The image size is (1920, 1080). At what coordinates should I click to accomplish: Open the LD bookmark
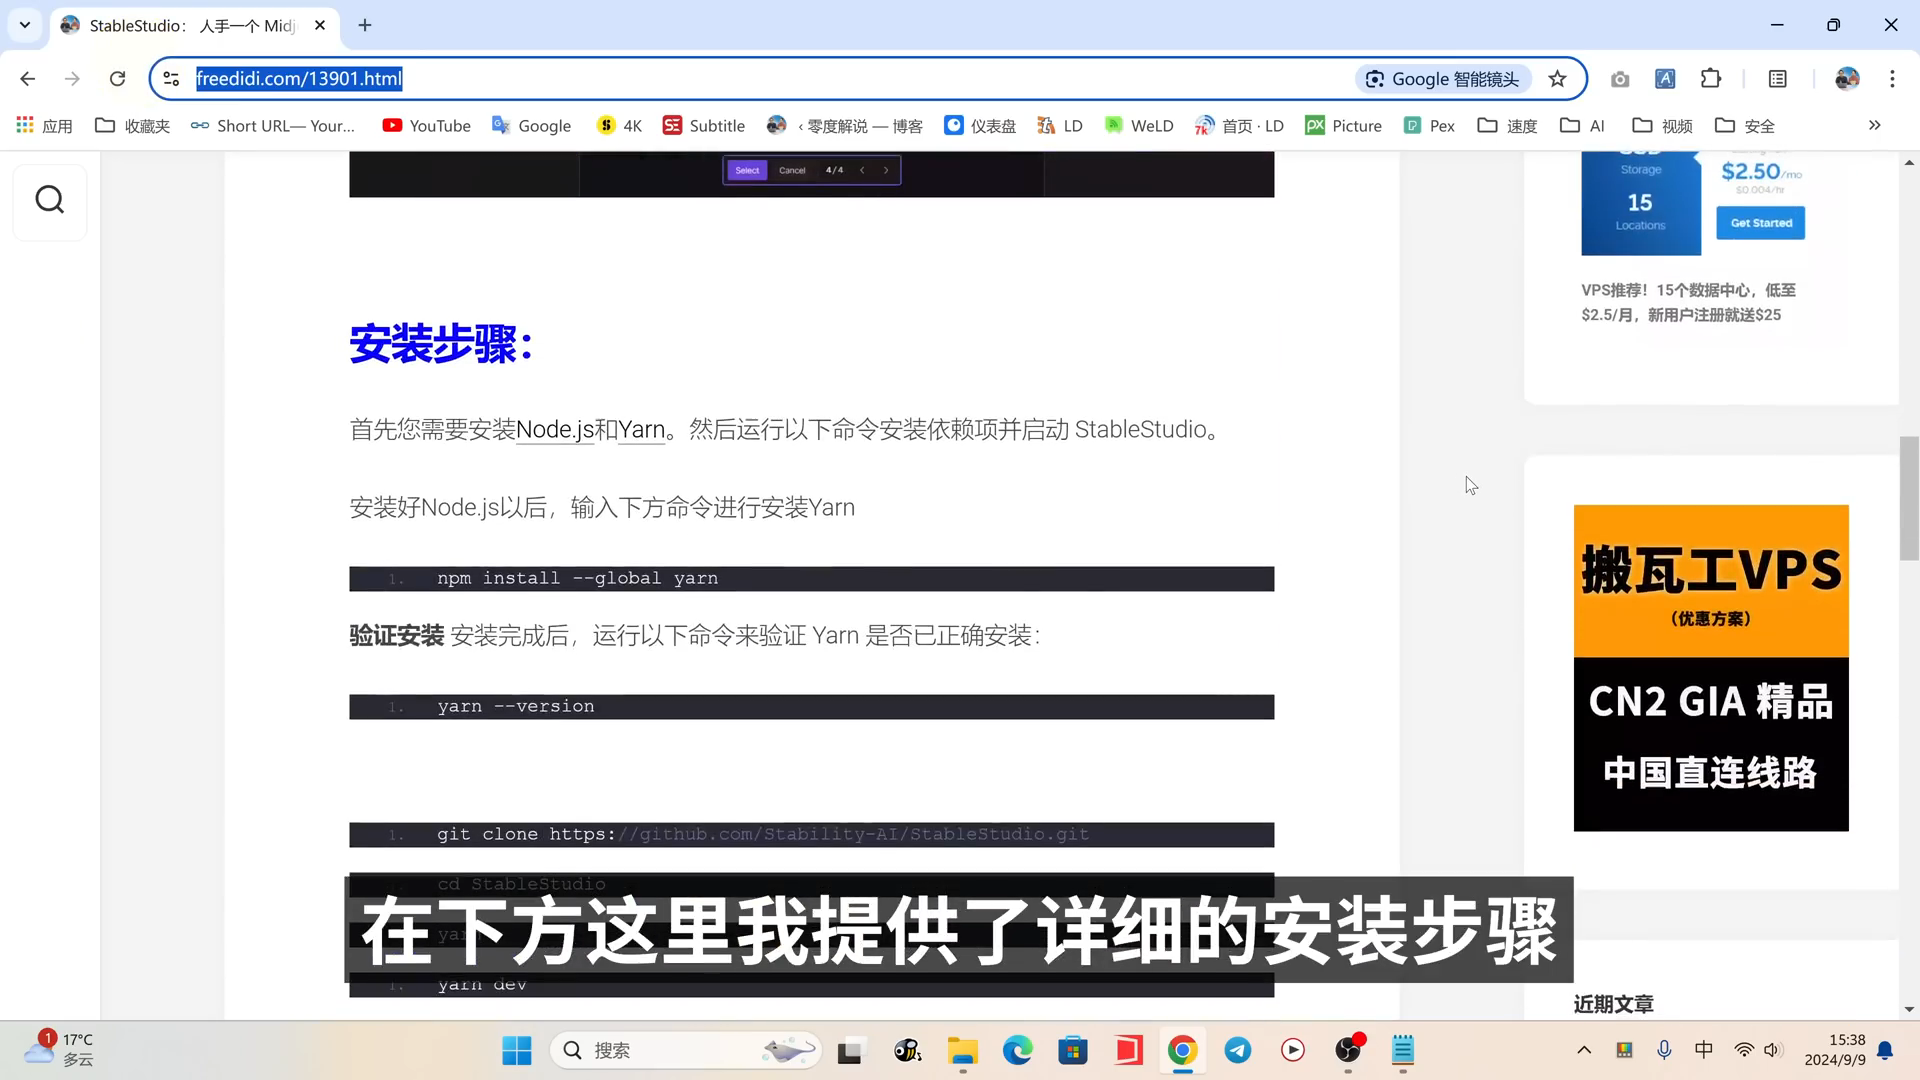pos(1060,125)
